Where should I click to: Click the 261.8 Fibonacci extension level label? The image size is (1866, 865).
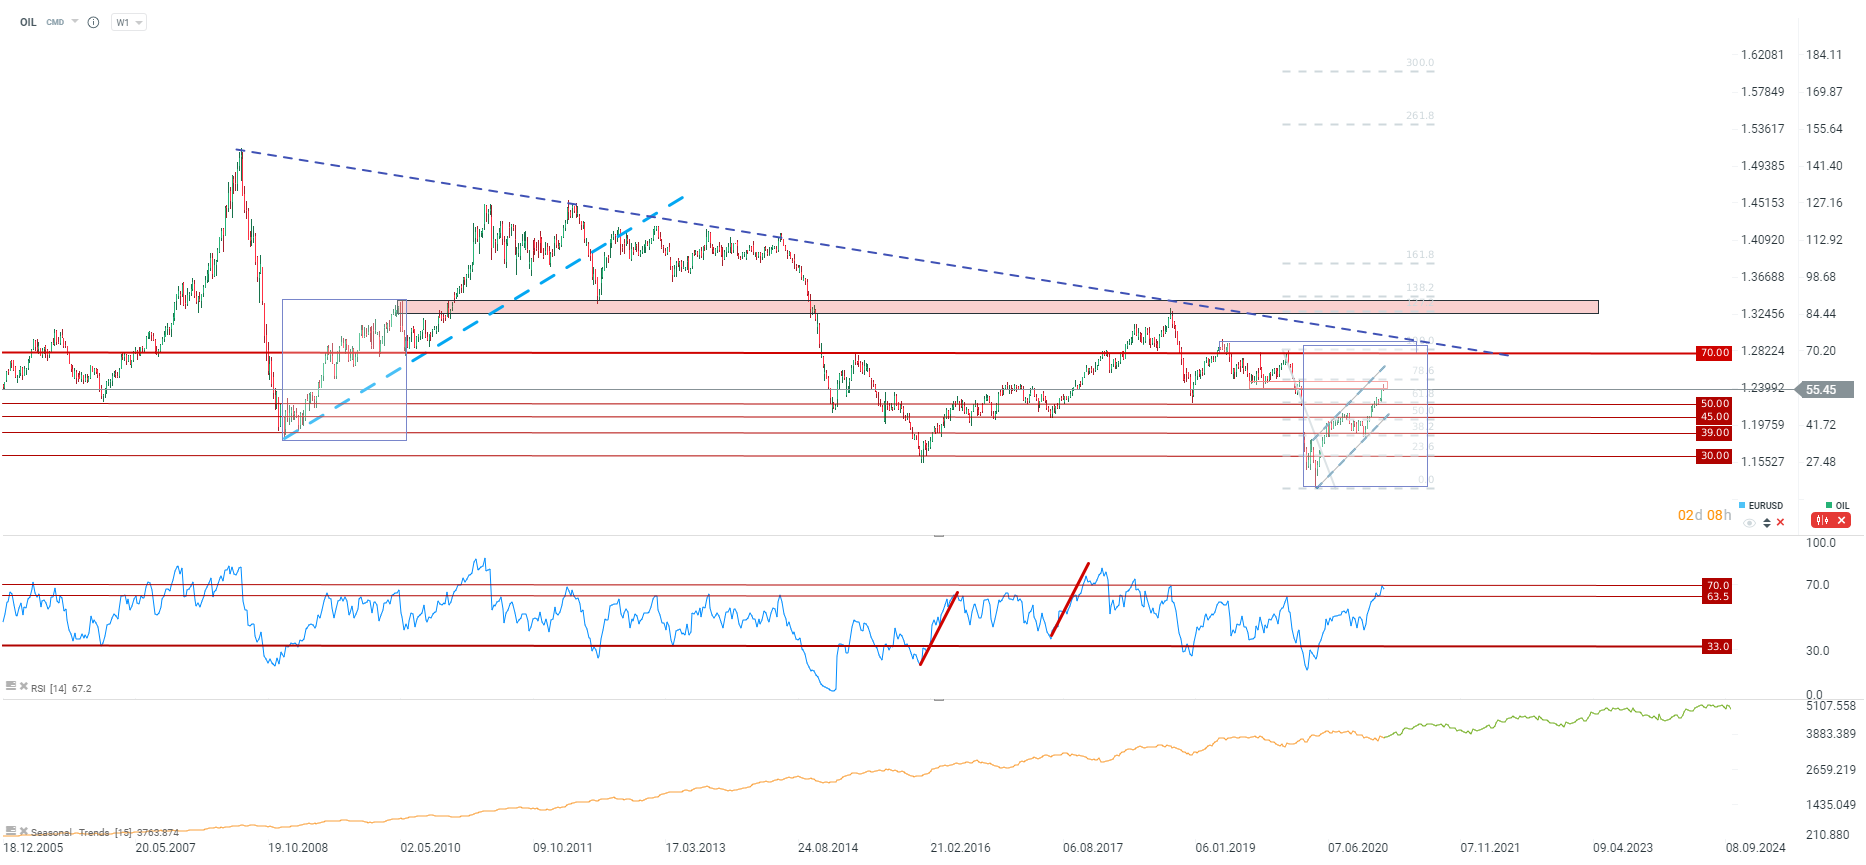[1420, 116]
